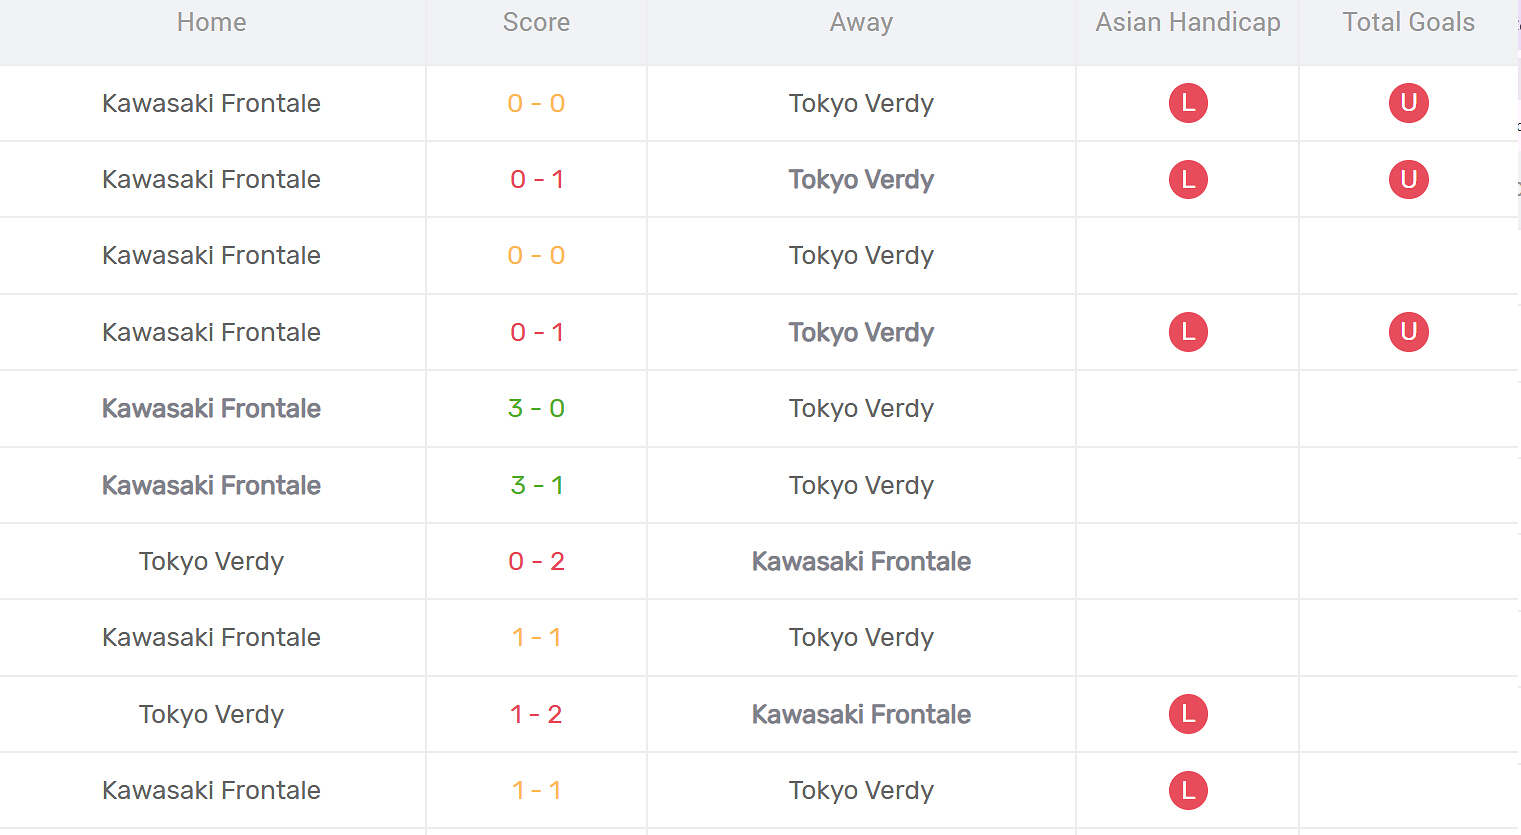Open the 3 - 0 match score

point(536,409)
